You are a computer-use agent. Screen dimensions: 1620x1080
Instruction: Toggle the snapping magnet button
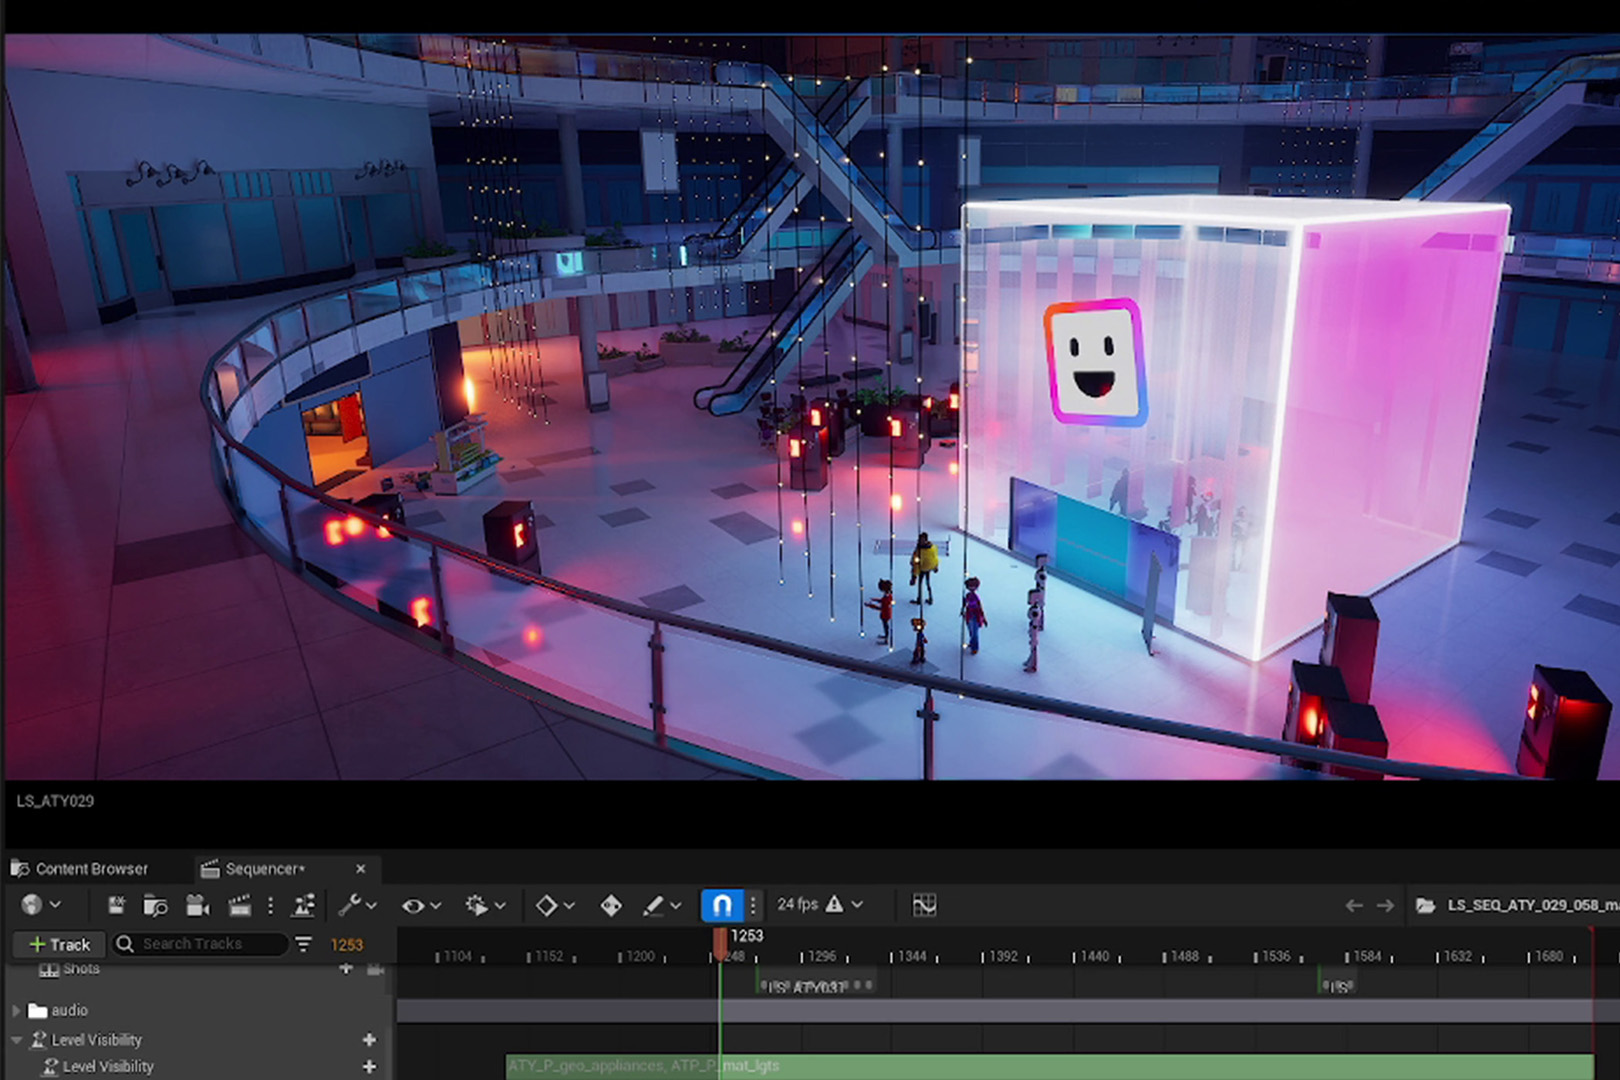tap(721, 905)
